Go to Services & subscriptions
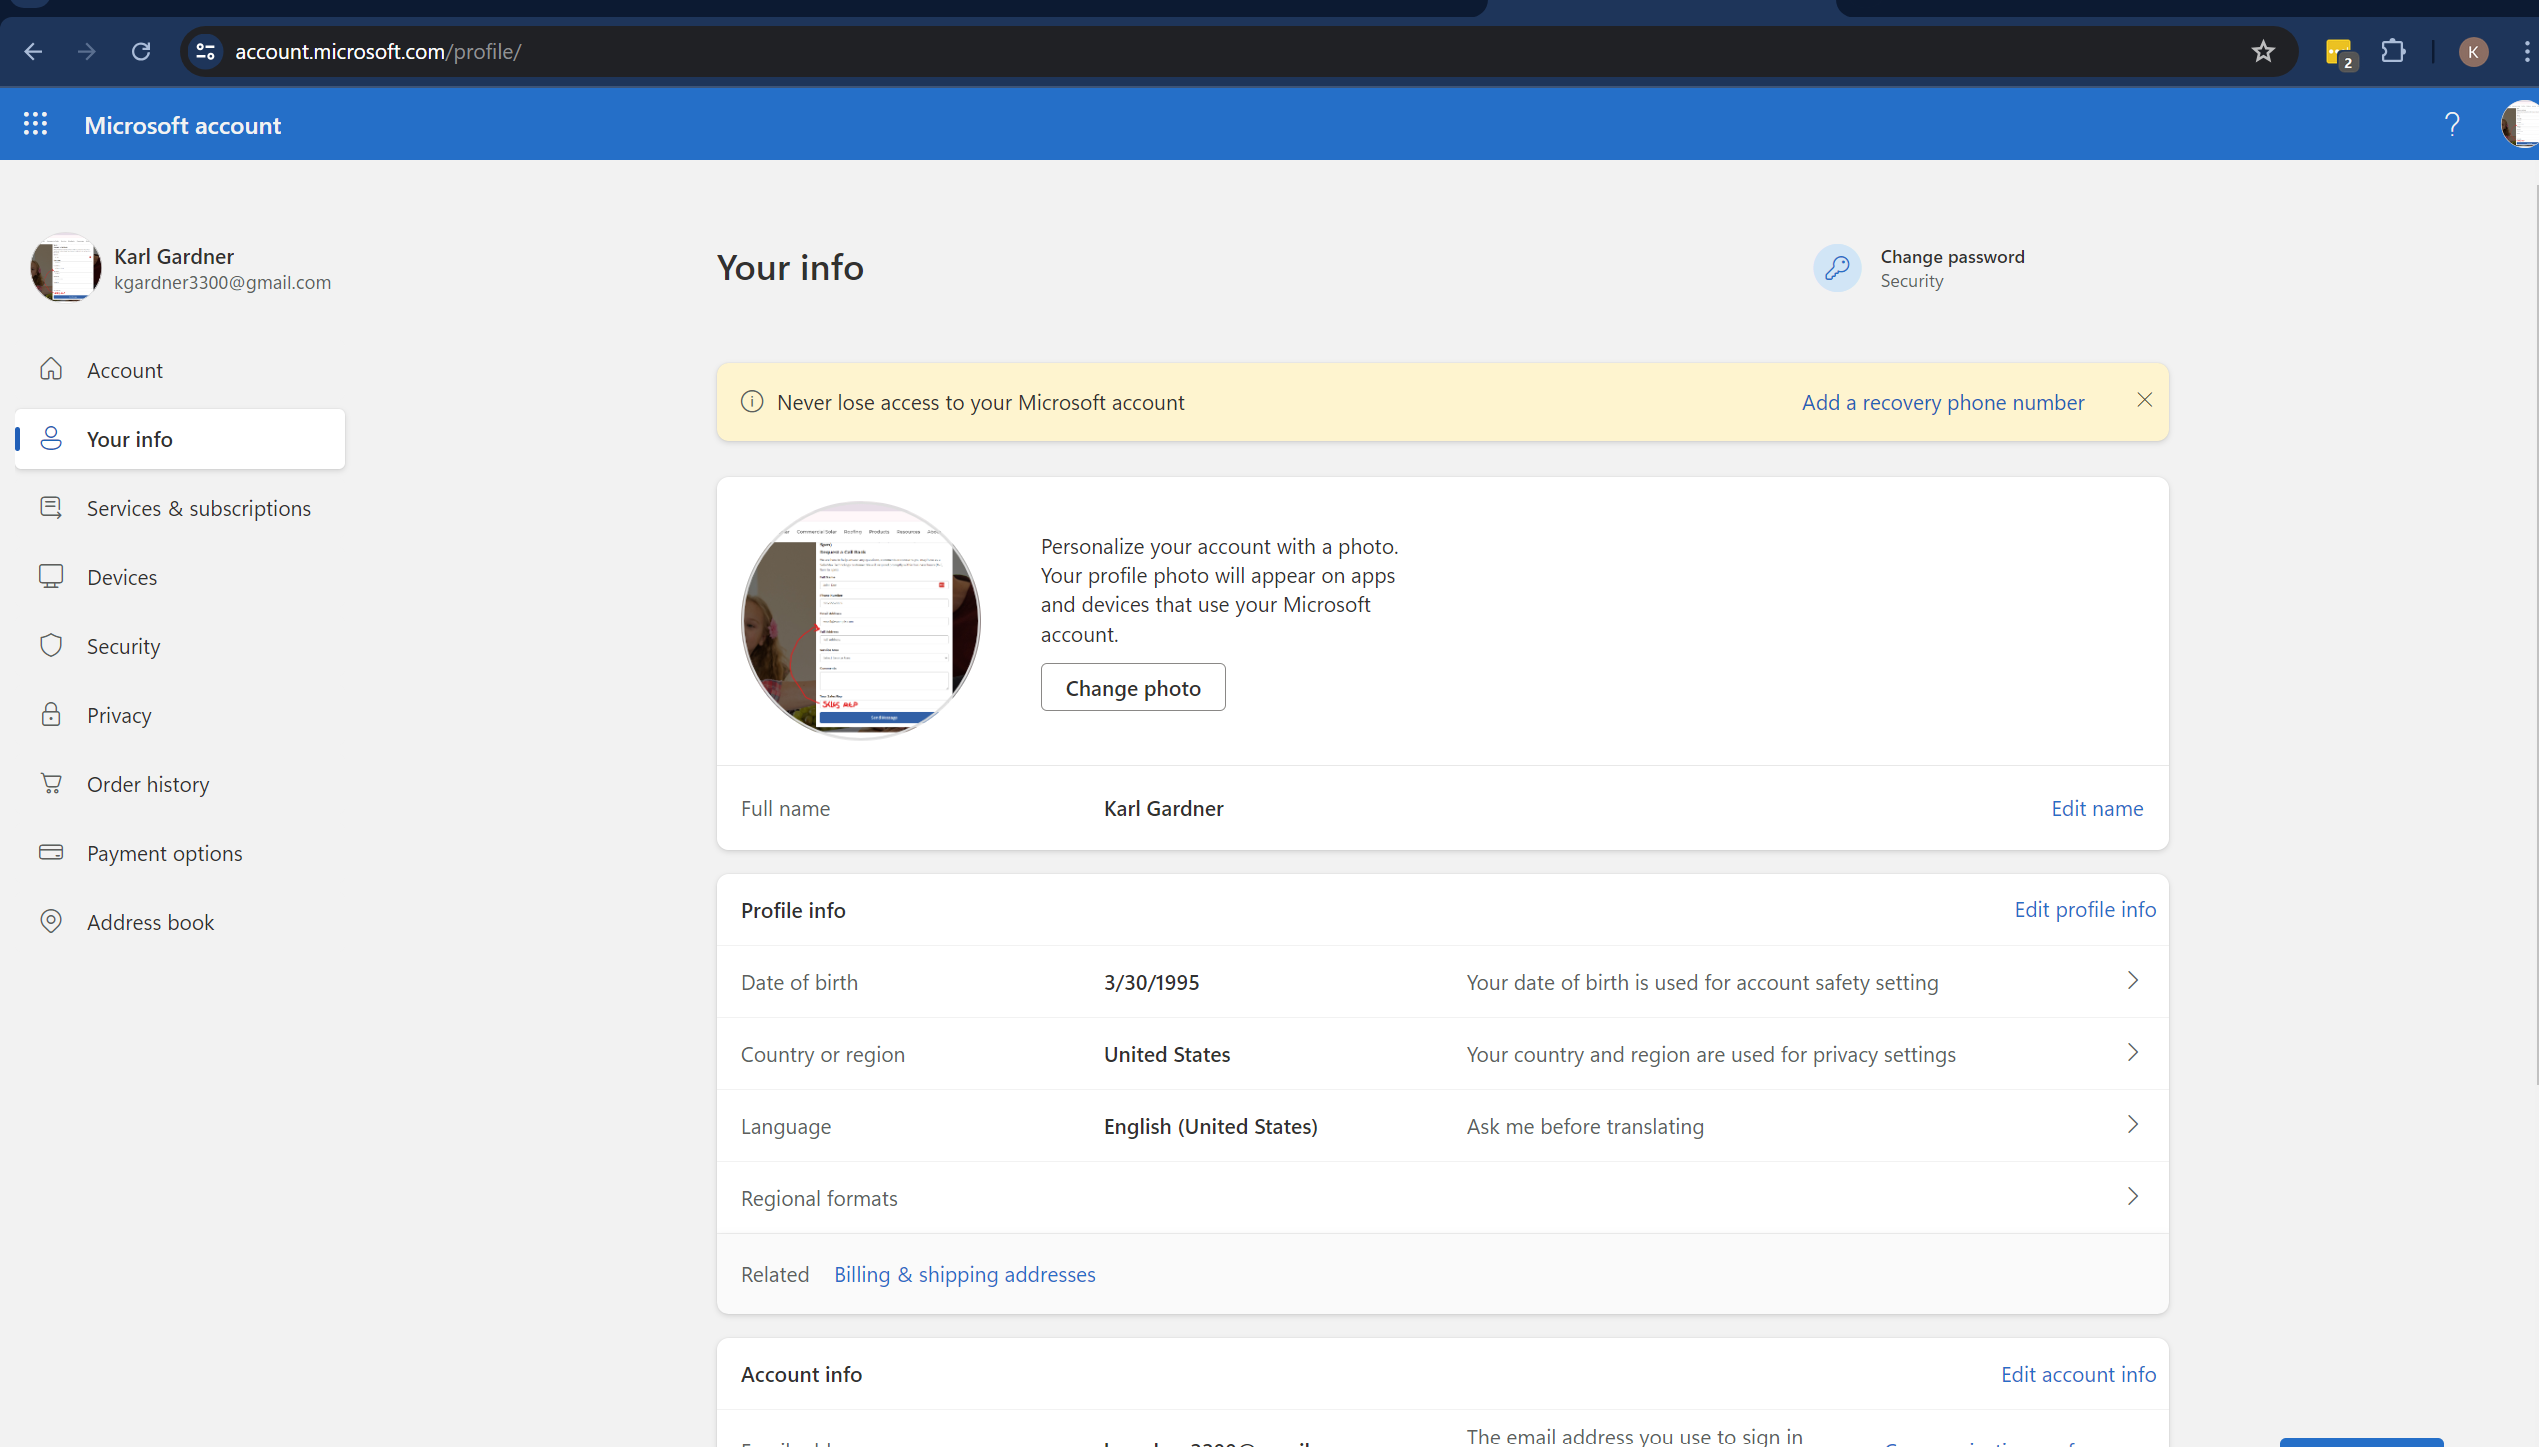The width and height of the screenshot is (2539, 1447). 180,508
